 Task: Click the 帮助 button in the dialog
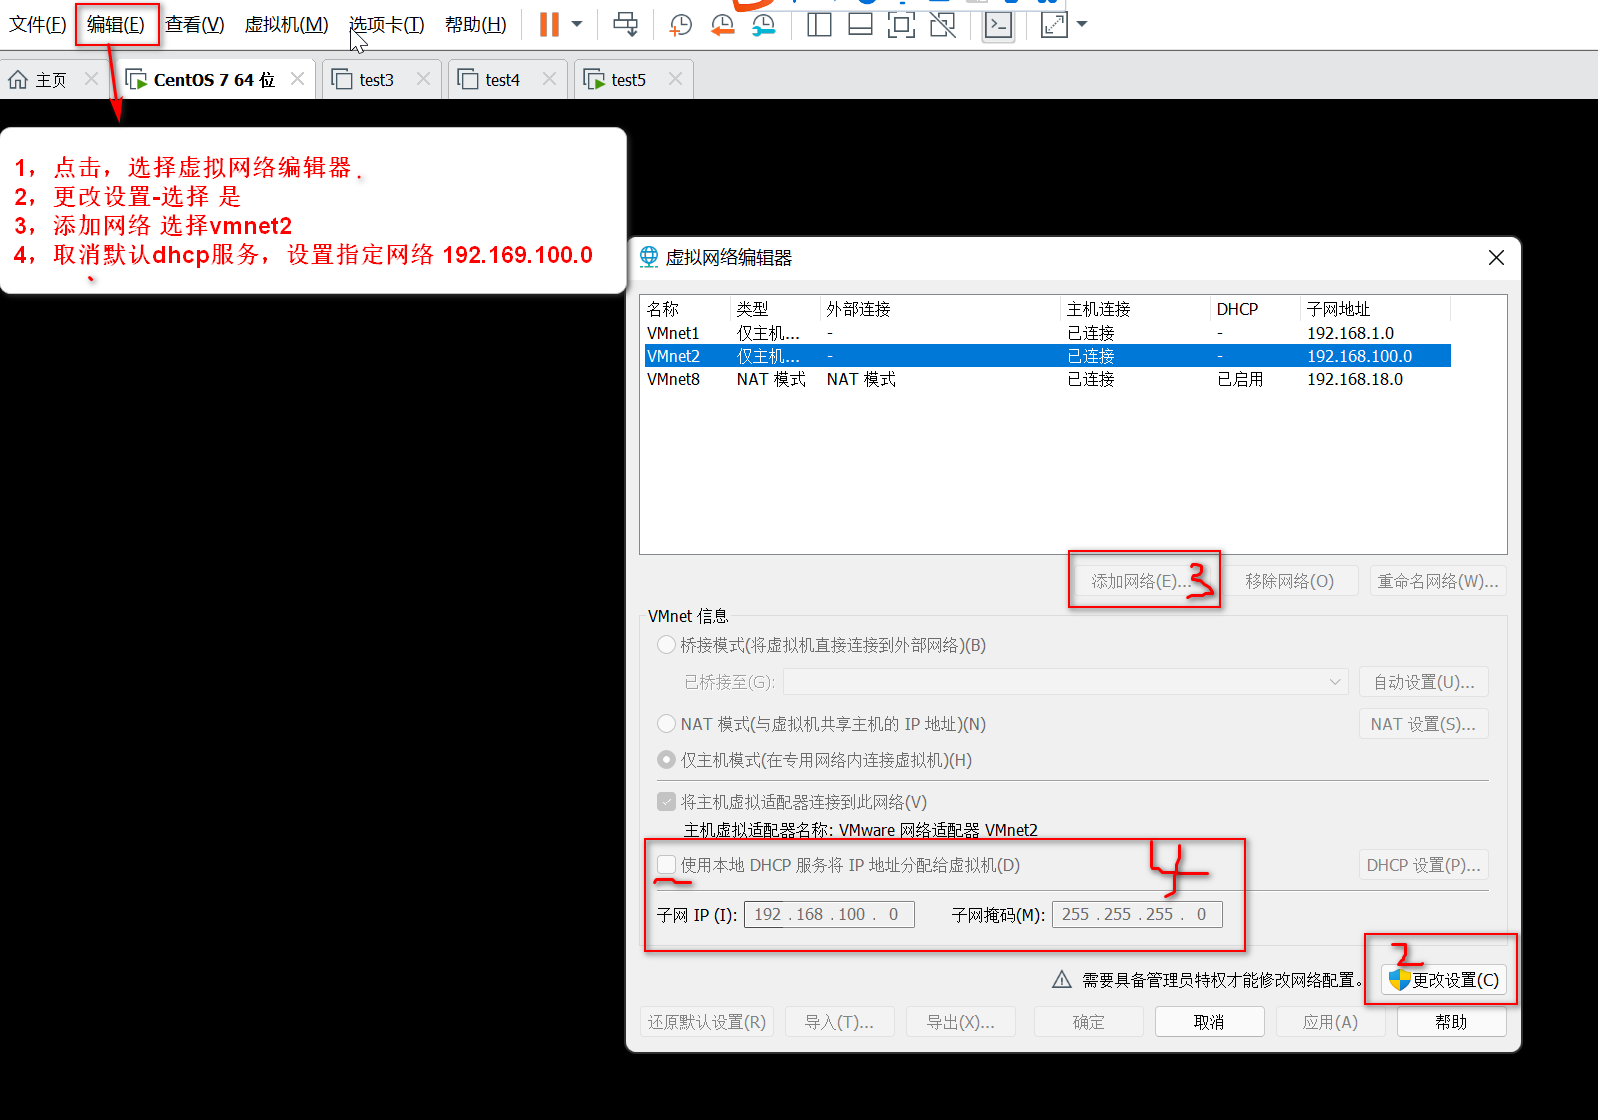(1452, 1022)
